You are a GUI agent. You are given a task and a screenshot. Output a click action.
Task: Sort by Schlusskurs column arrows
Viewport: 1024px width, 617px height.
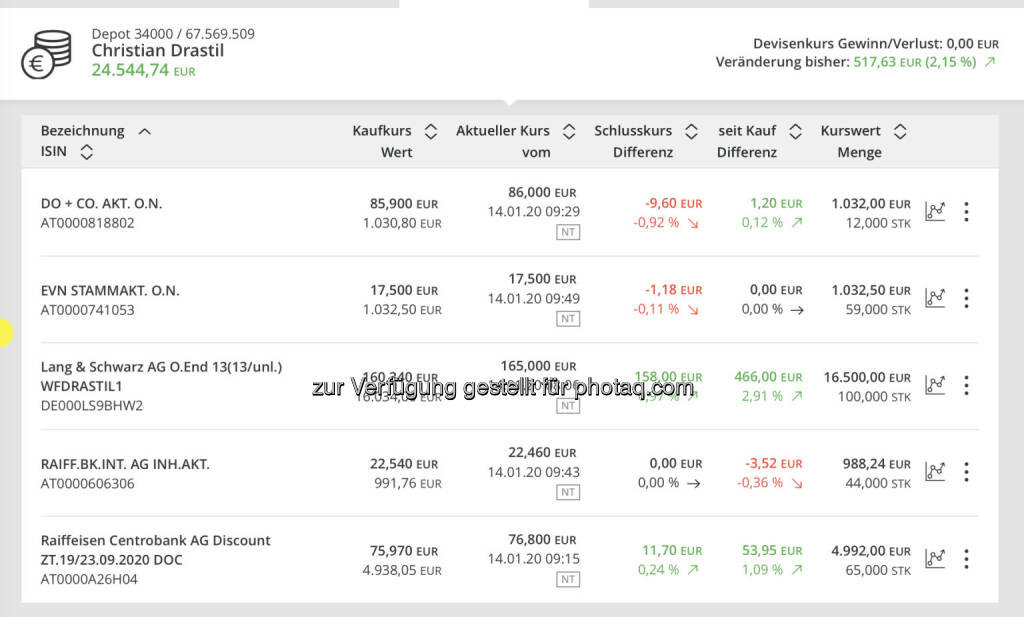(x=691, y=131)
